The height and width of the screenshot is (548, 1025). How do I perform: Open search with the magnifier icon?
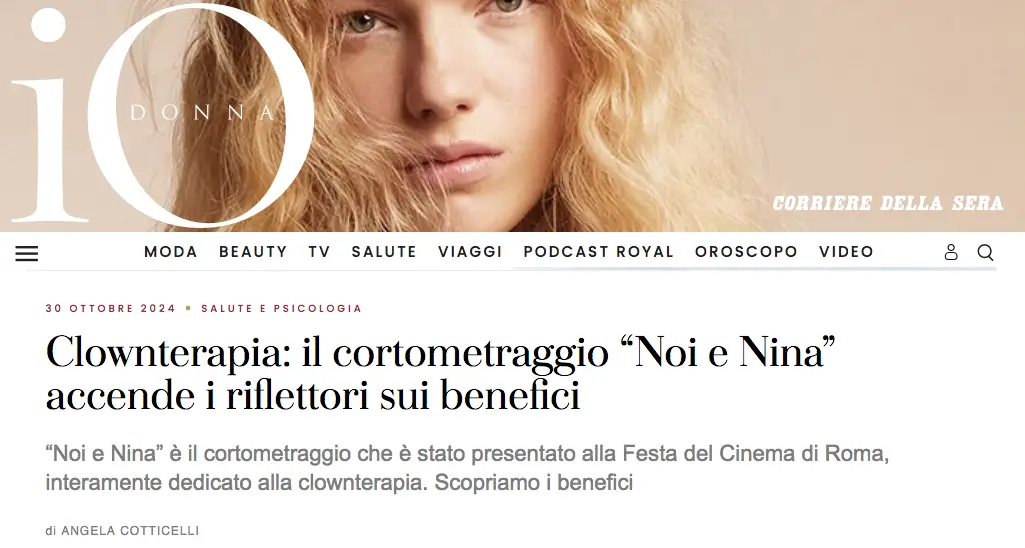(985, 252)
